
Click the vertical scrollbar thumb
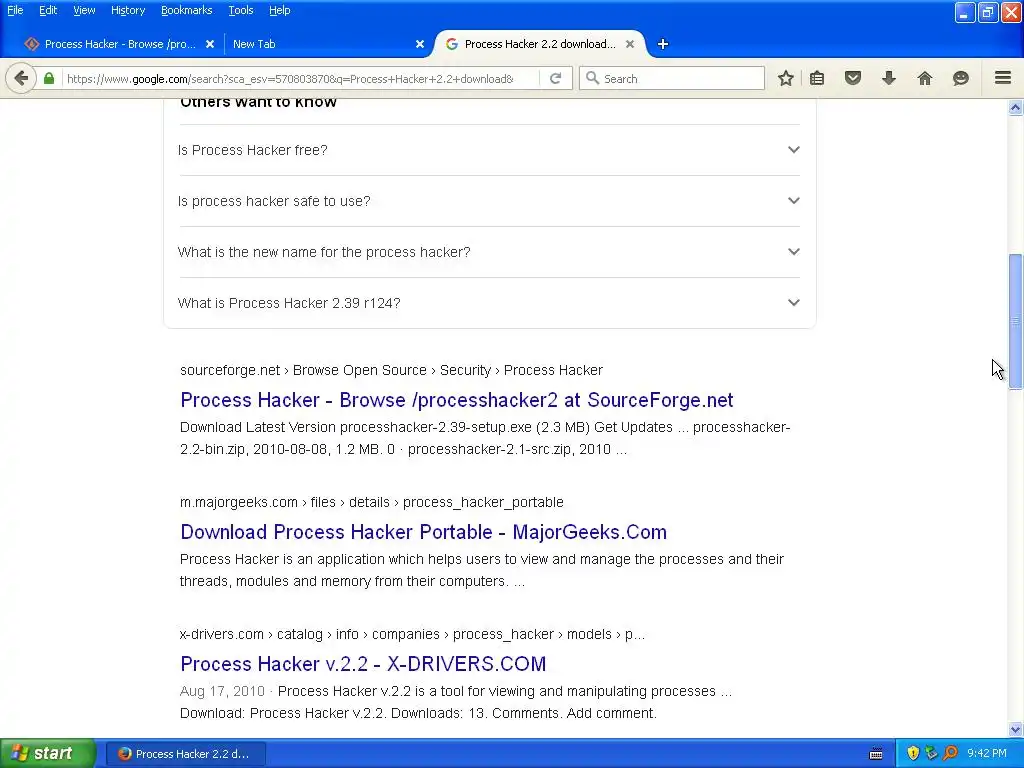click(x=1016, y=321)
